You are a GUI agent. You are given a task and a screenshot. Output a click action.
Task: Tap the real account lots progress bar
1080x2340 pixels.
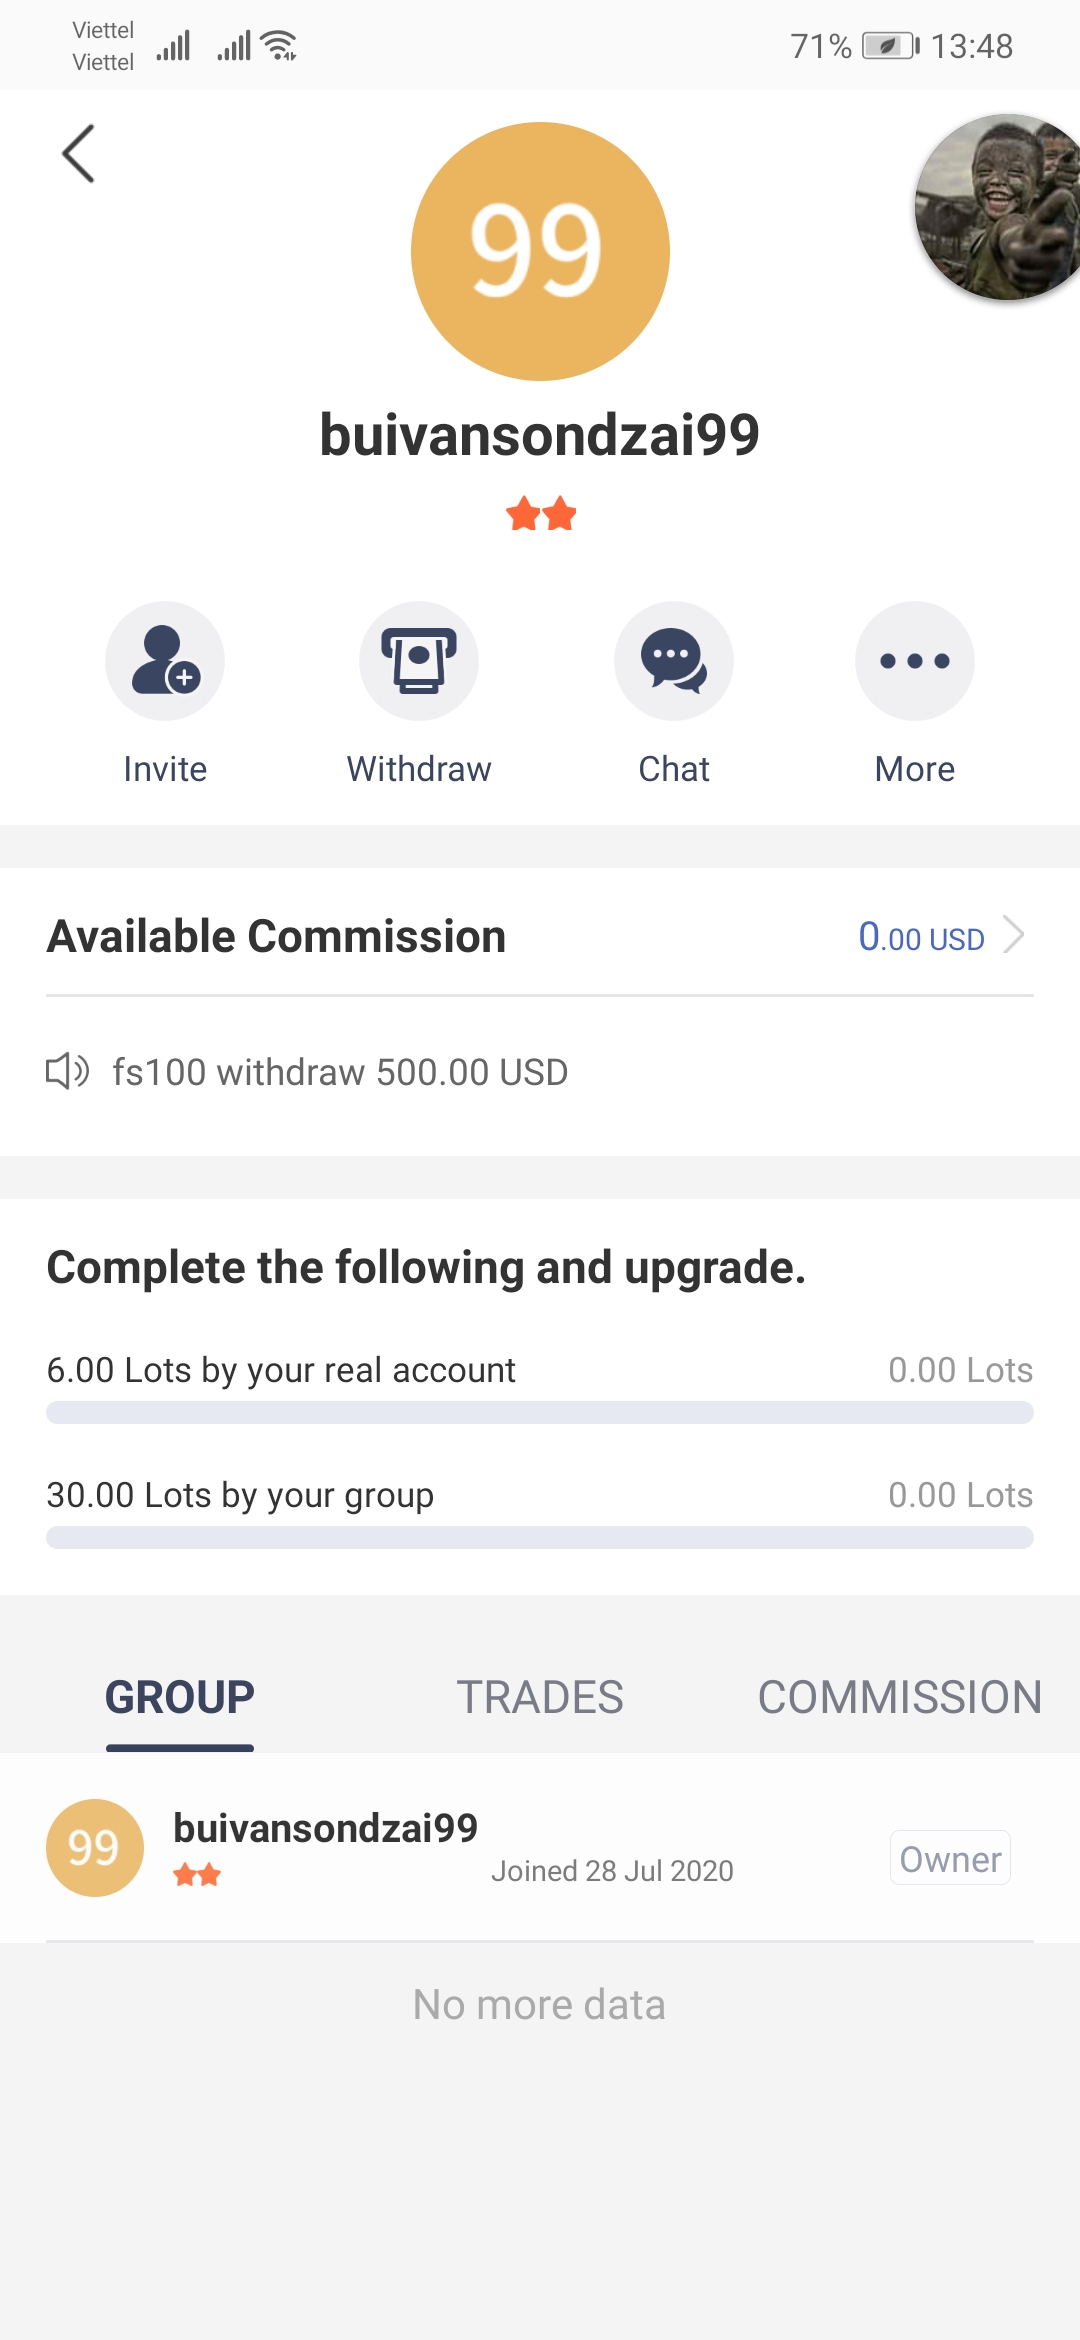pyautogui.click(x=540, y=1412)
